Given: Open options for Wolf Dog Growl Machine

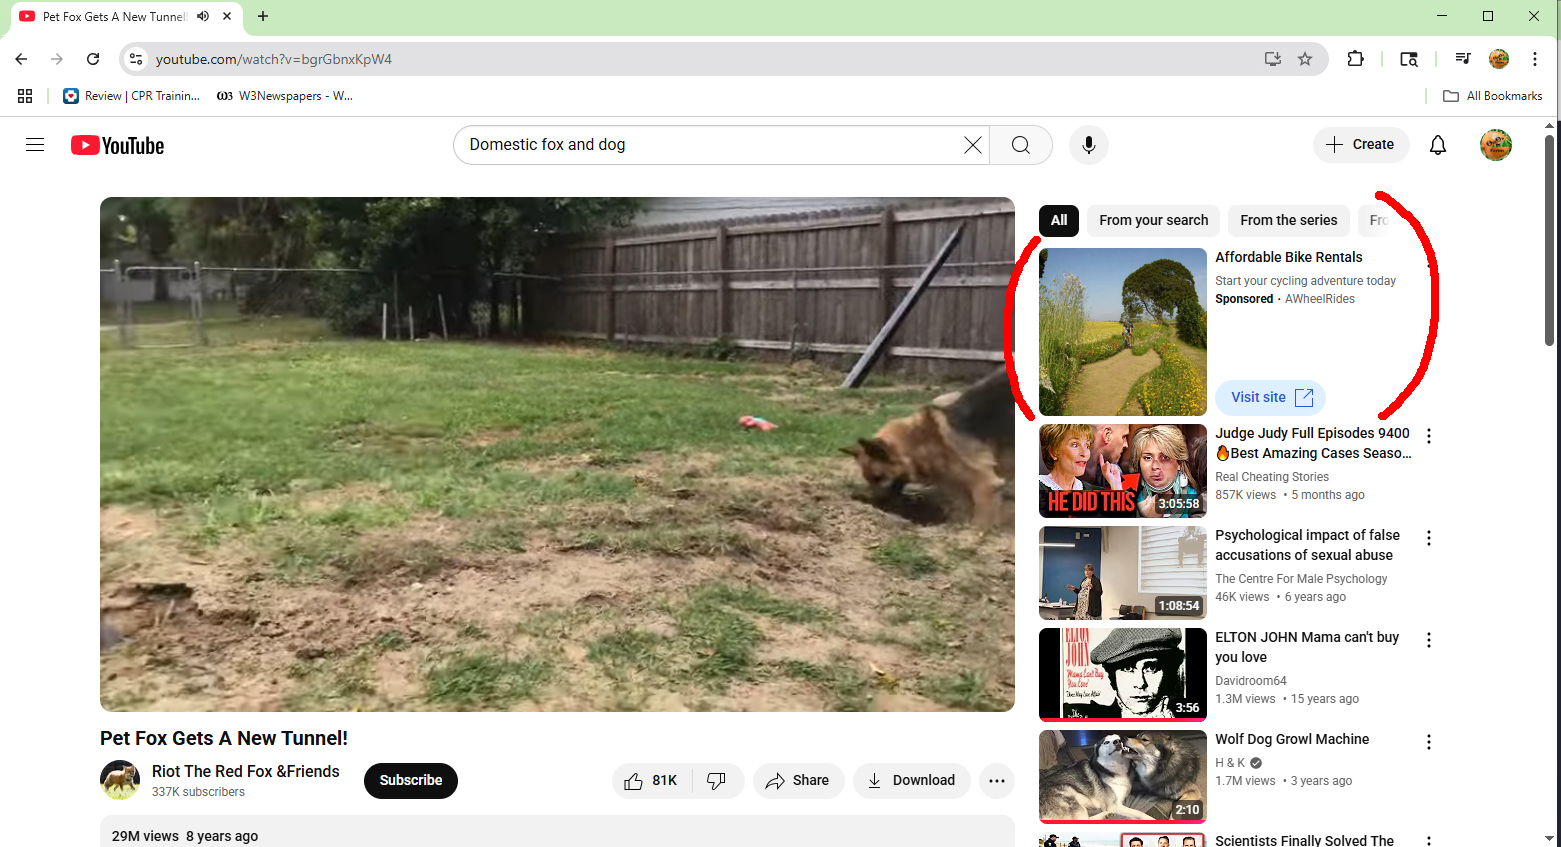Looking at the screenshot, I should tap(1429, 742).
